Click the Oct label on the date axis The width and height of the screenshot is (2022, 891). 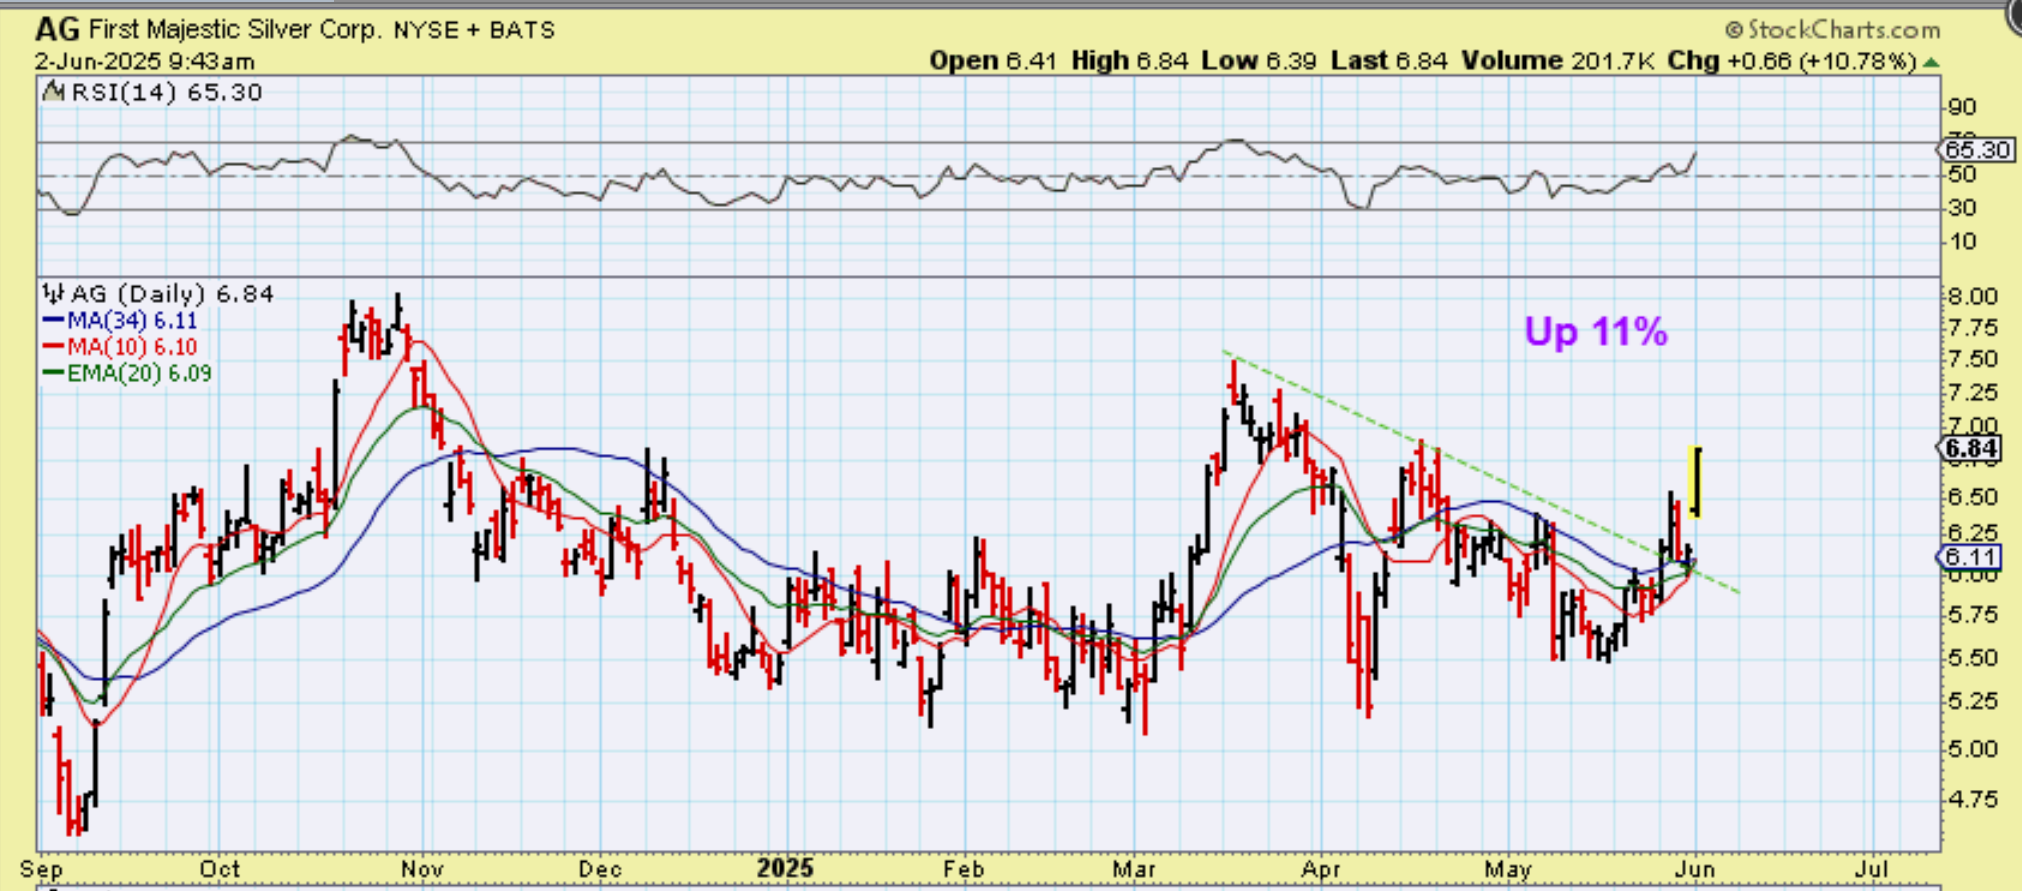(220, 869)
